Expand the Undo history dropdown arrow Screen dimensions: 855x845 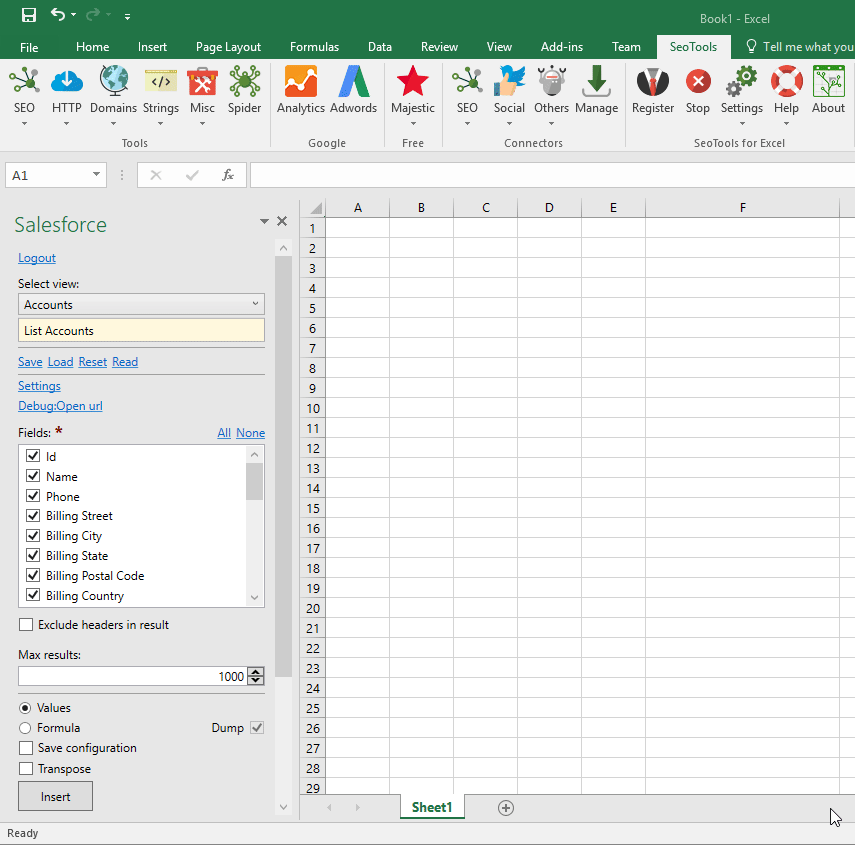(74, 15)
